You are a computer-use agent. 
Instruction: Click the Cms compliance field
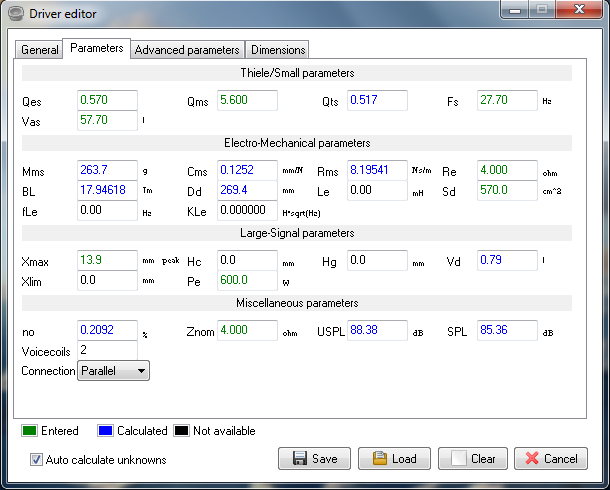pyautogui.click(x=247, y=170)
